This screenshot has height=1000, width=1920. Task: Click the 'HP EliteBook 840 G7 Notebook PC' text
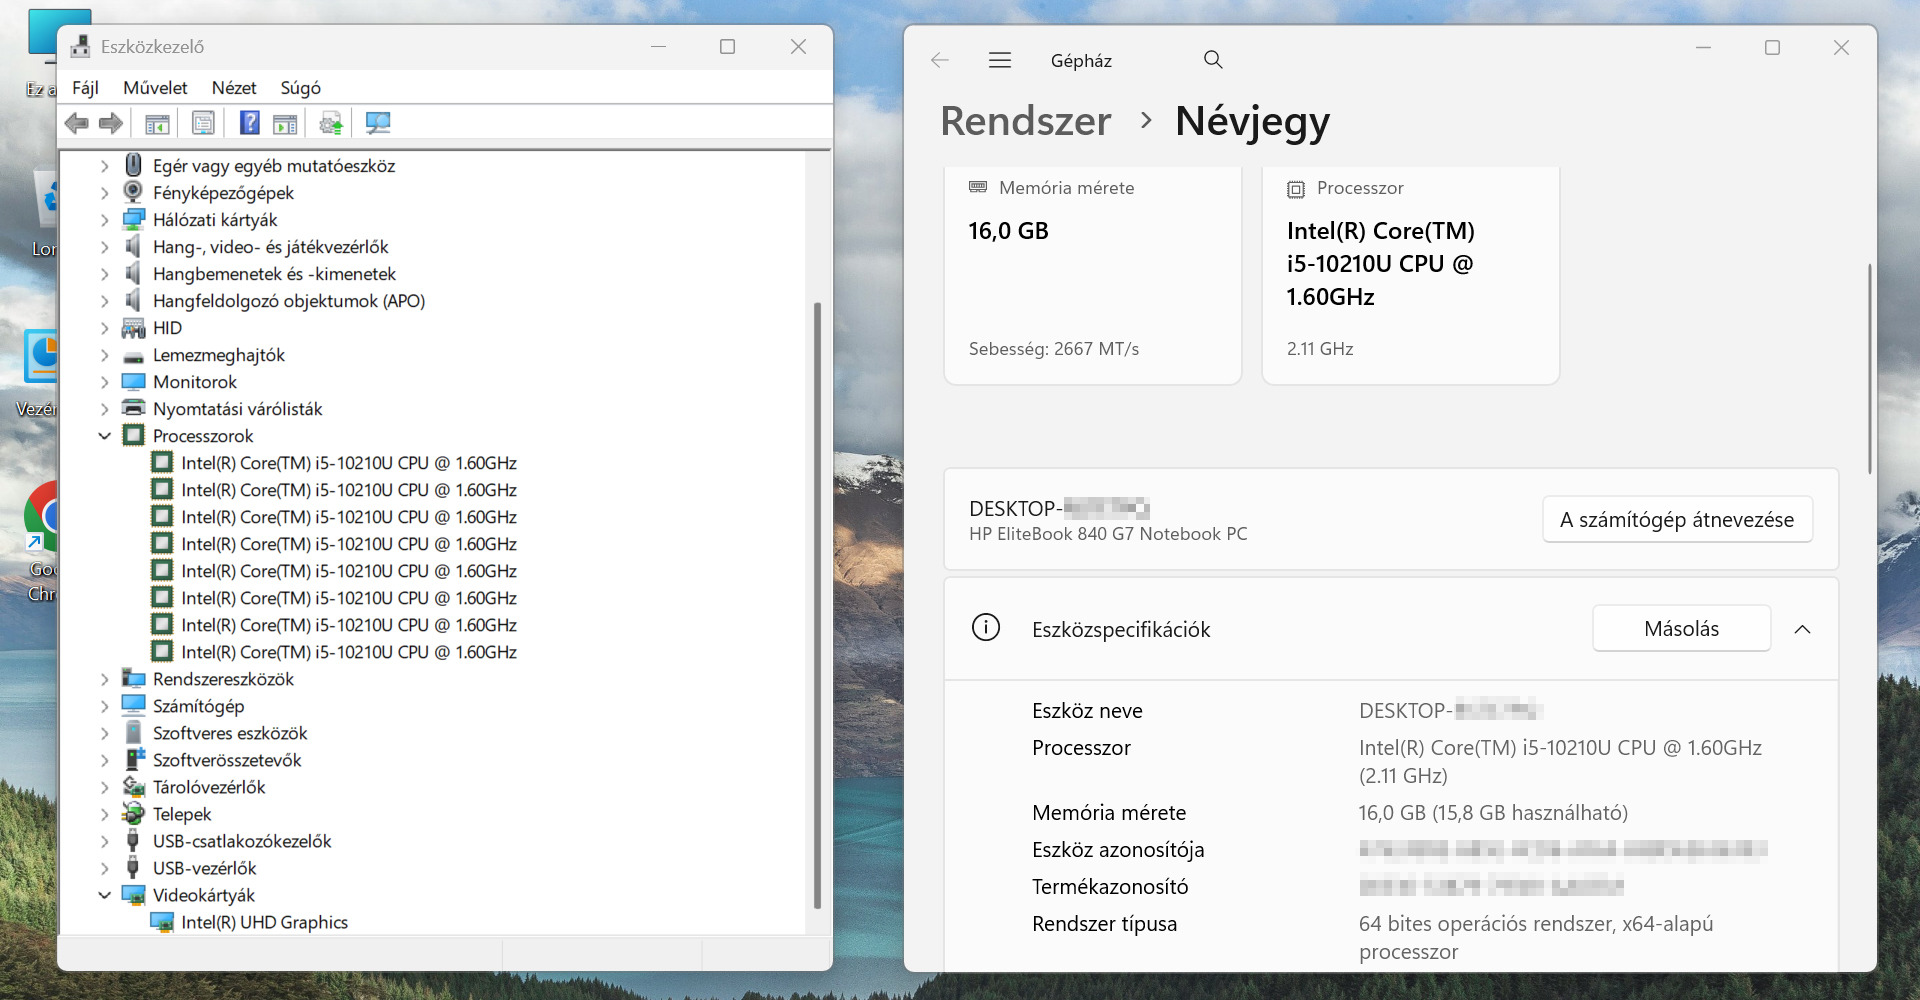1108,534
